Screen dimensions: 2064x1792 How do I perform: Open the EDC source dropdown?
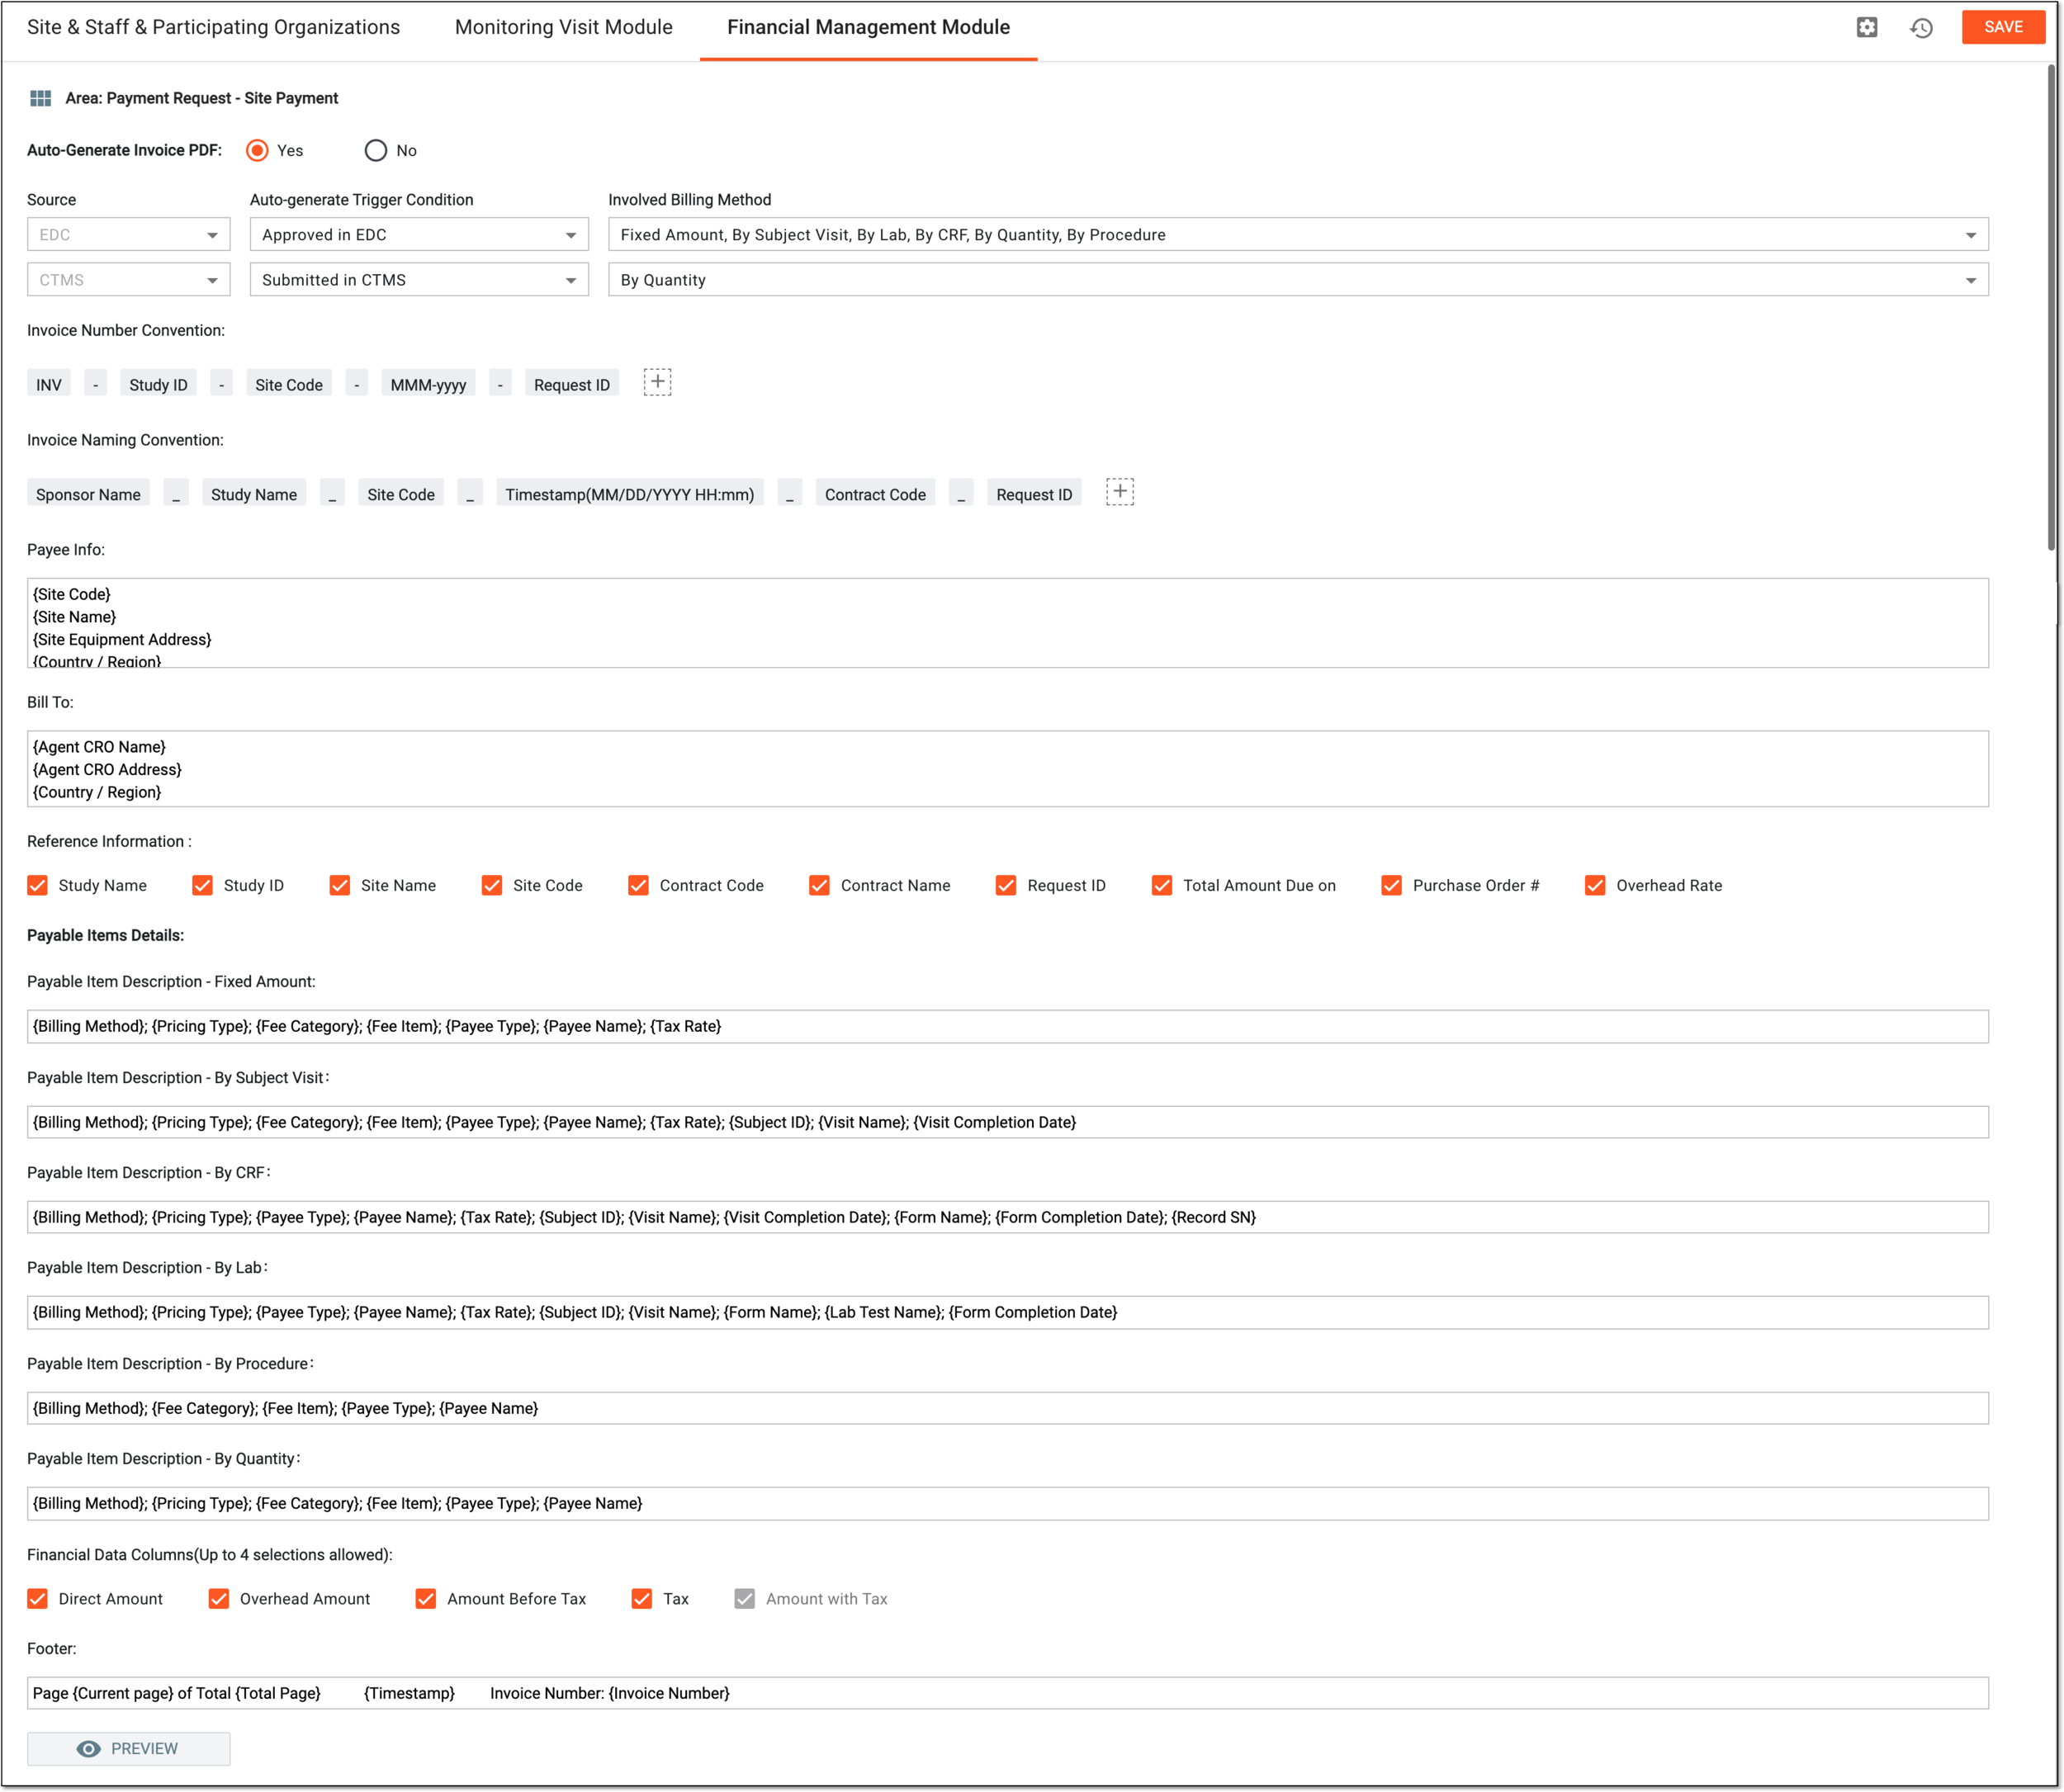point(128,235)
